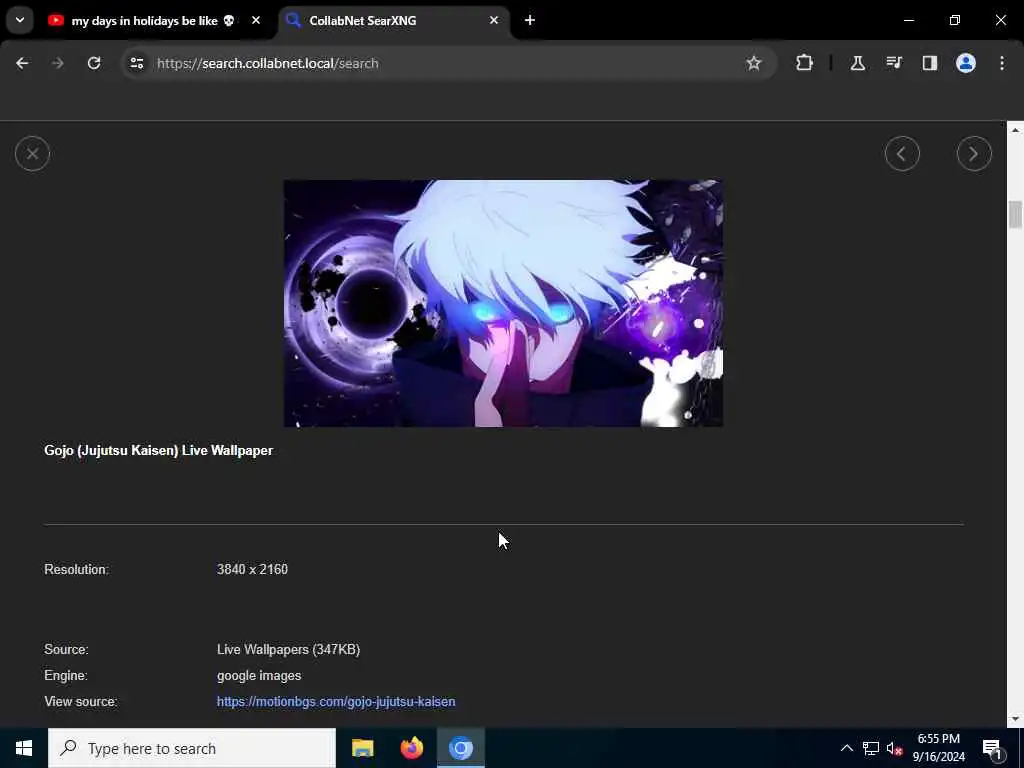Reload the current page
1024x768 pixels.
point(94,63)
